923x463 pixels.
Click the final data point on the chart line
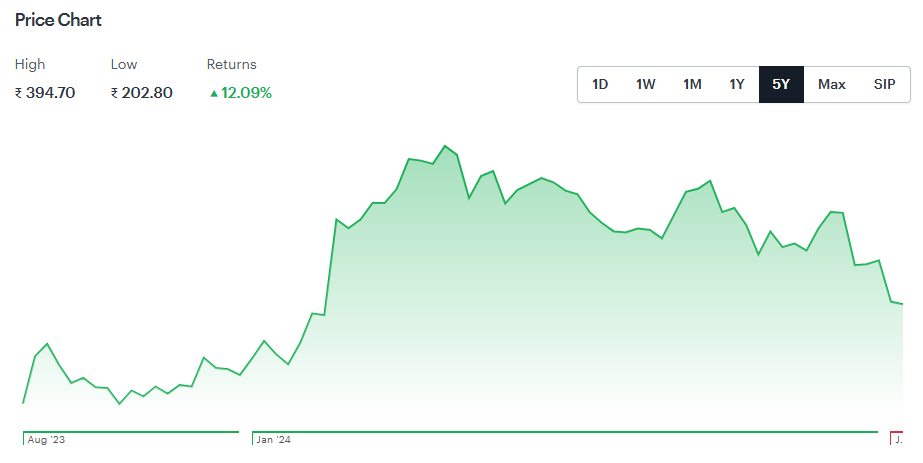[x=902, y=304]
